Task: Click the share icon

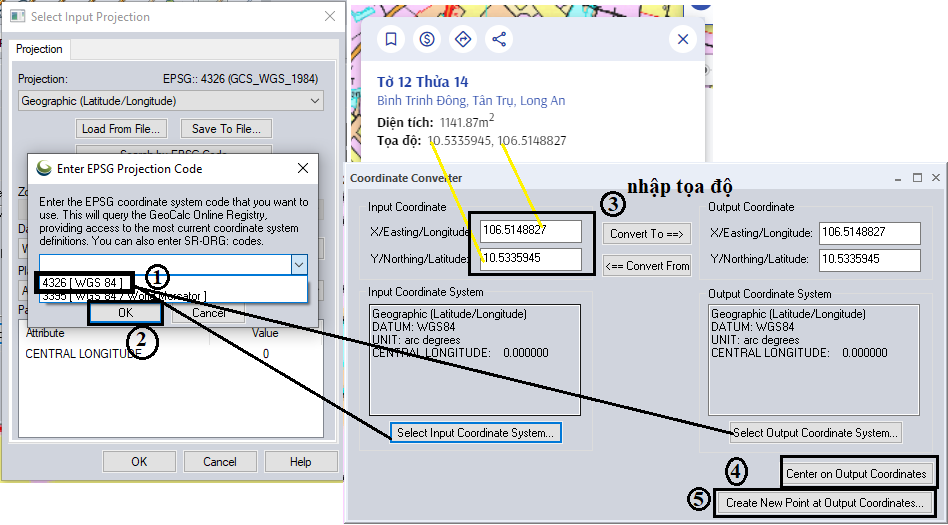Action: (x=499, y=39)
